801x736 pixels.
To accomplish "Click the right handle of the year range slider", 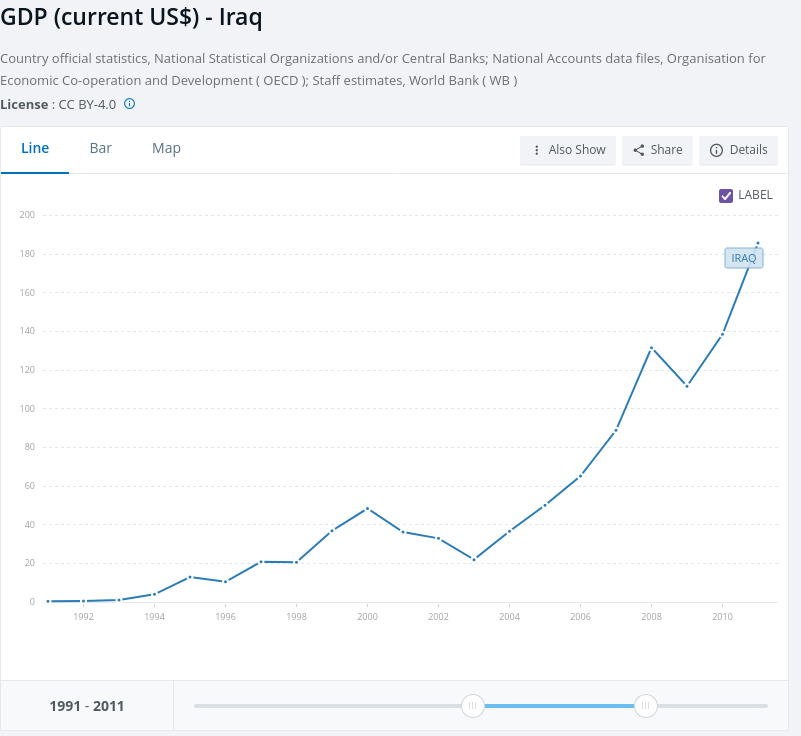I will point(646,706).
